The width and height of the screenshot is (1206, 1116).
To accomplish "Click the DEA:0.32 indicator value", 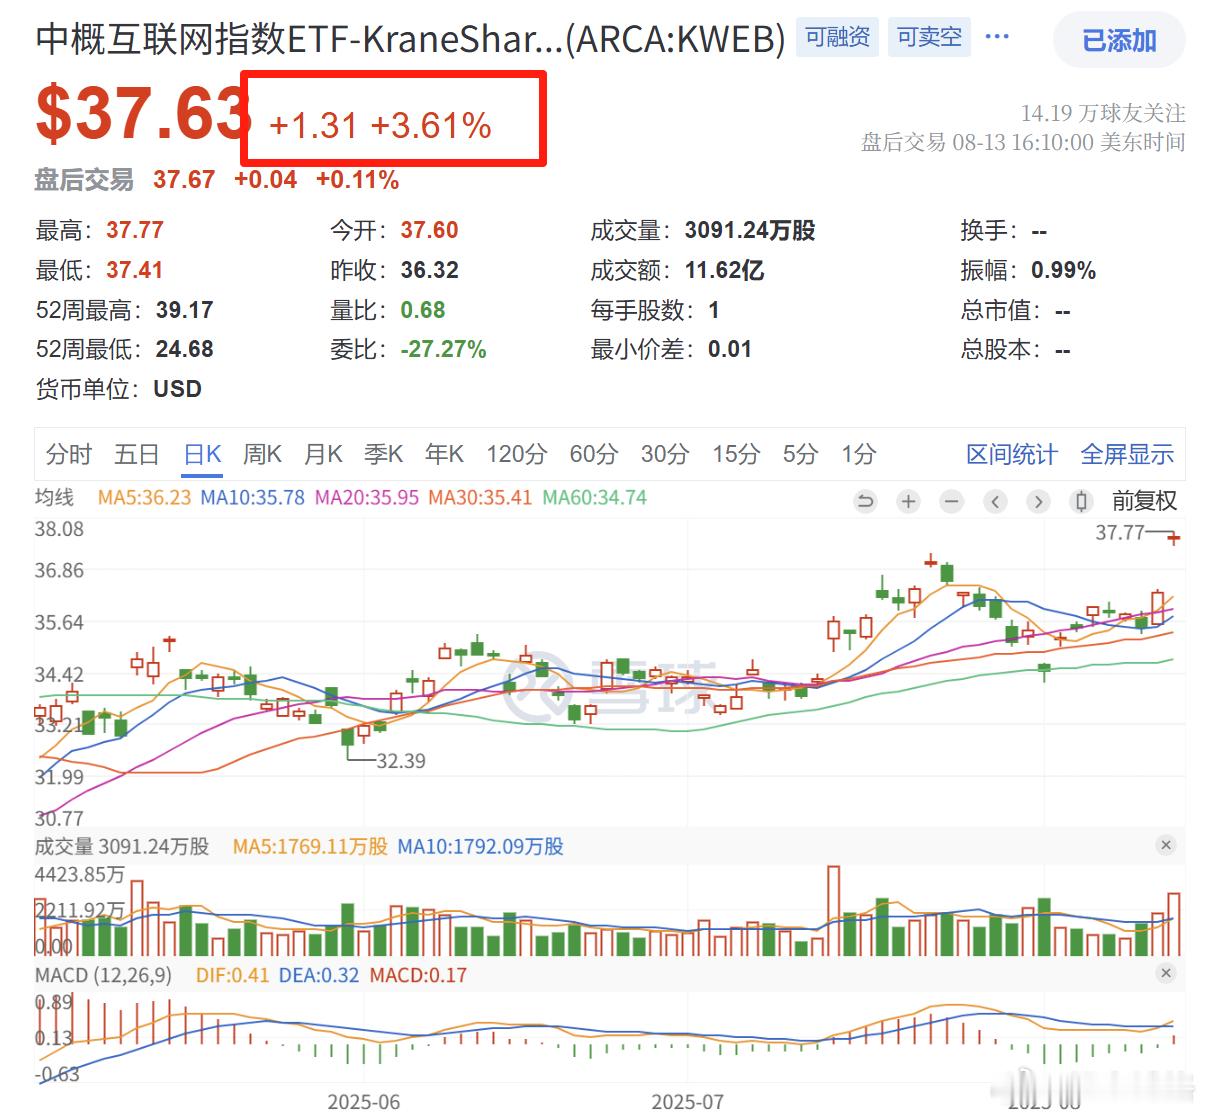I will pyautogui.click(x=318, y=974).
